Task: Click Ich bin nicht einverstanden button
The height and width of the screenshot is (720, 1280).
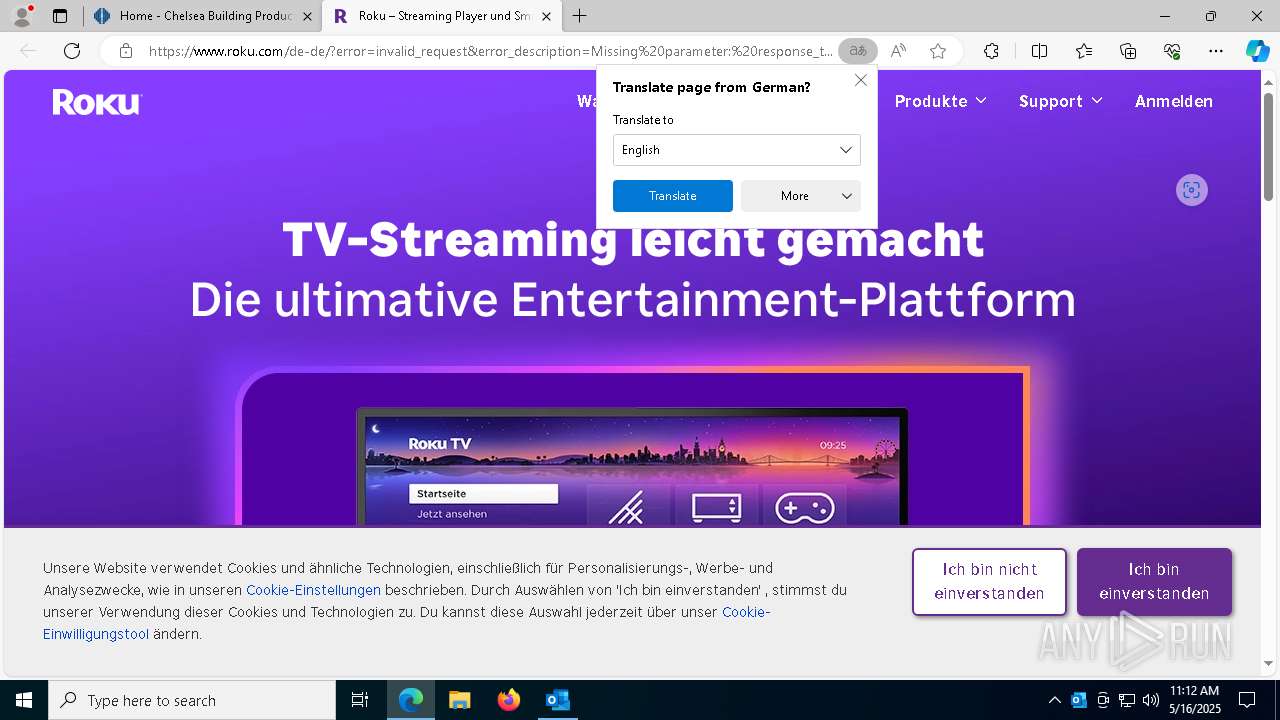Action: click(989, 582)
